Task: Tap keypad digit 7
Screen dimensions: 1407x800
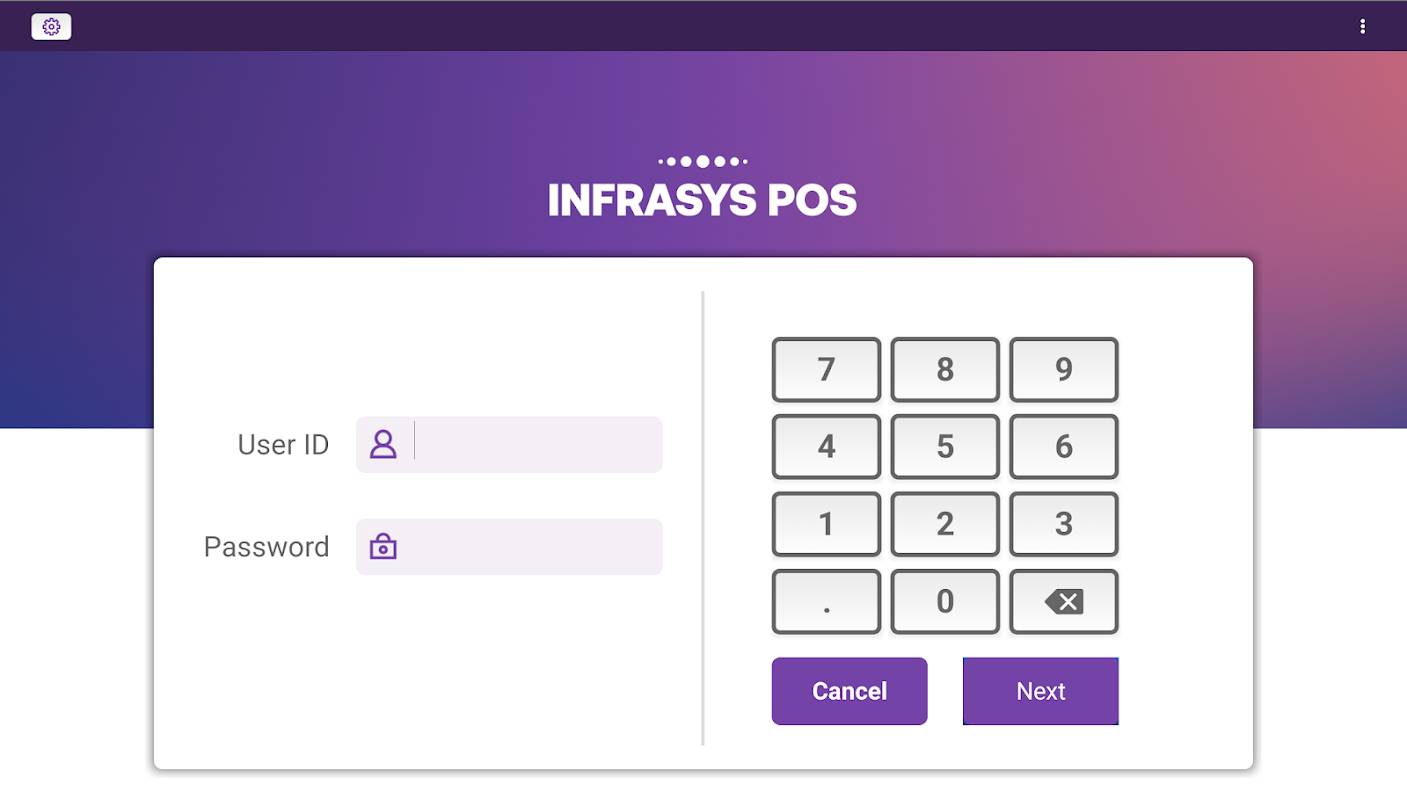Action: click(x=826, y=370)
